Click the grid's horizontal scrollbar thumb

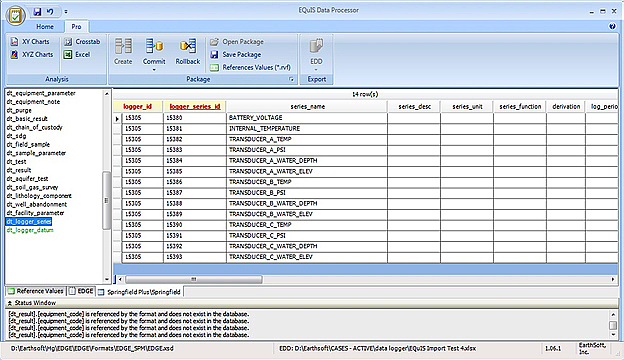coord(194,279)
